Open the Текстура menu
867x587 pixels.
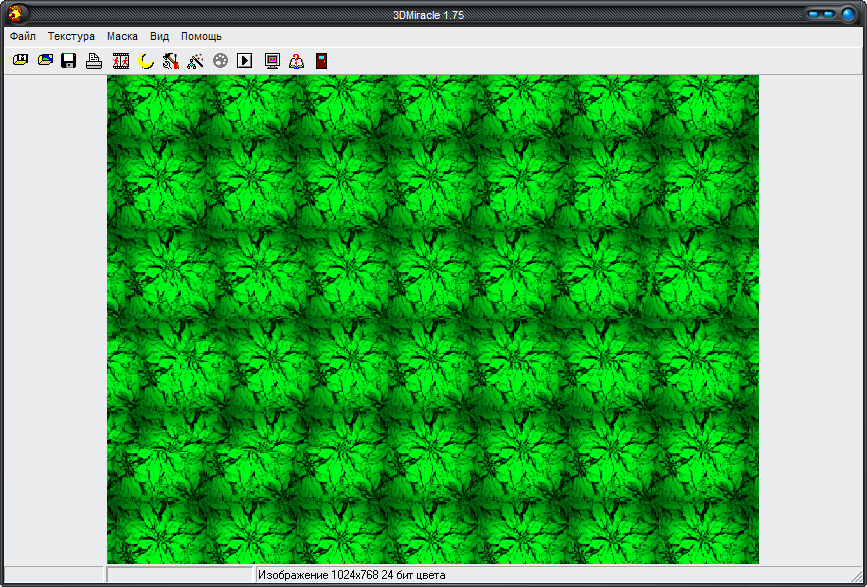(71, 36)
